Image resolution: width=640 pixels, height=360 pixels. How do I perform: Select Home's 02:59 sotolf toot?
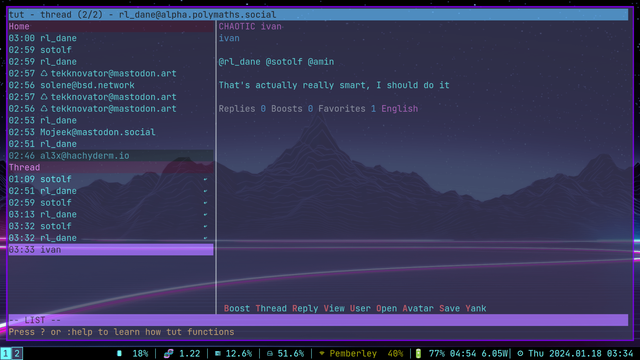pyautogui.click(x=111, y=50)
